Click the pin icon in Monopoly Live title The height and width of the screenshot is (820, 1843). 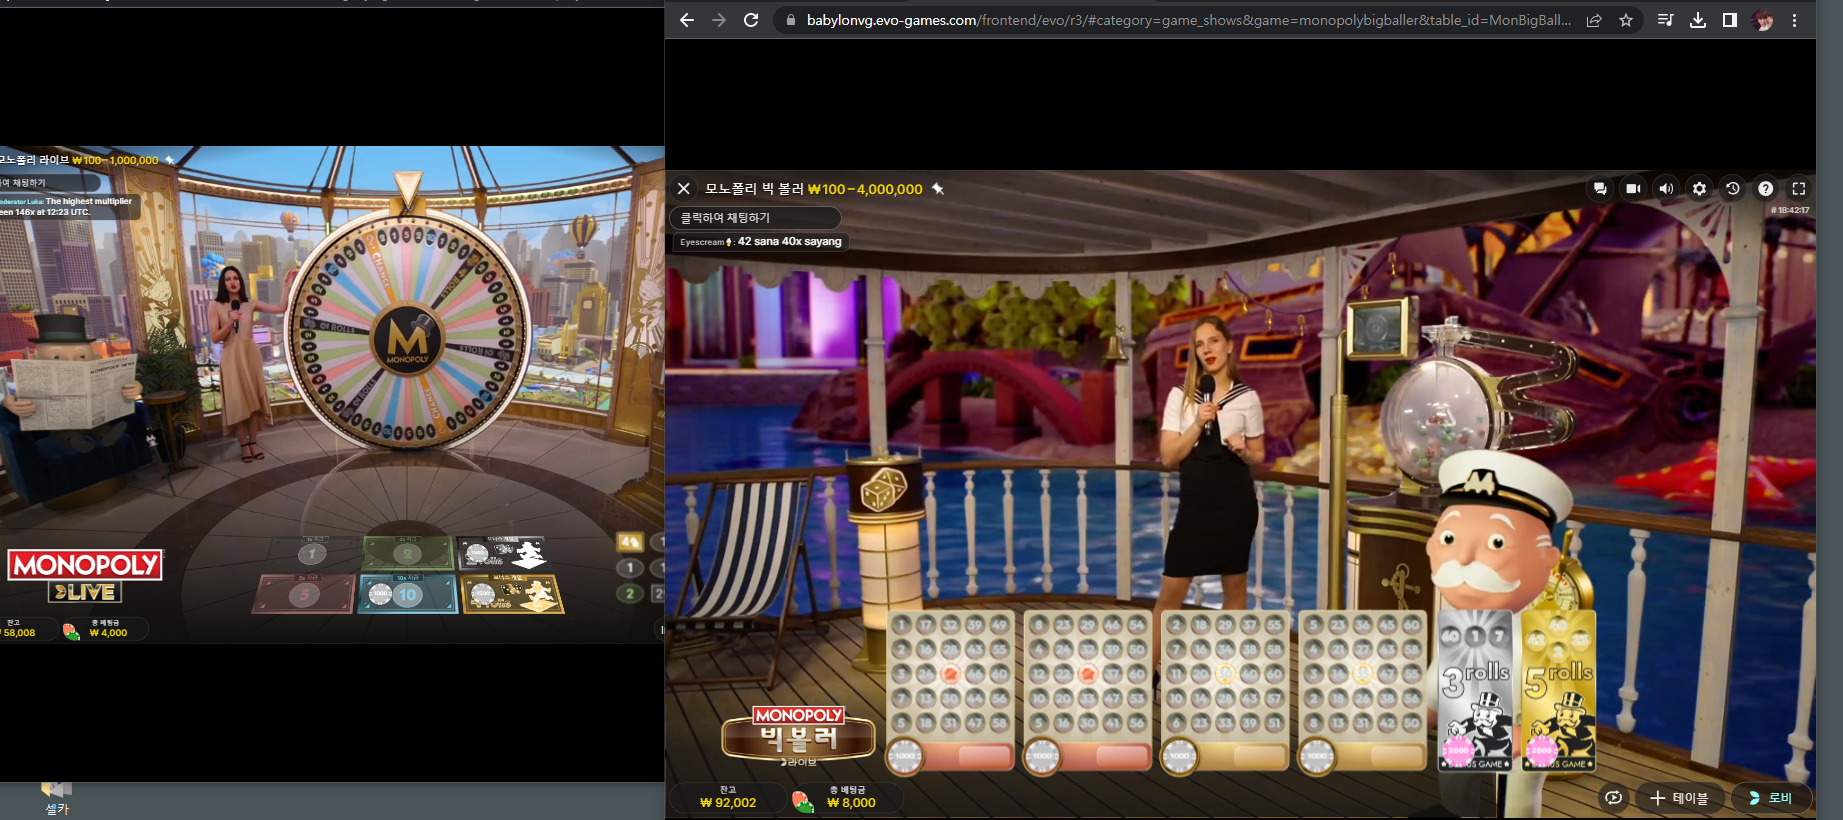(170, 160)
